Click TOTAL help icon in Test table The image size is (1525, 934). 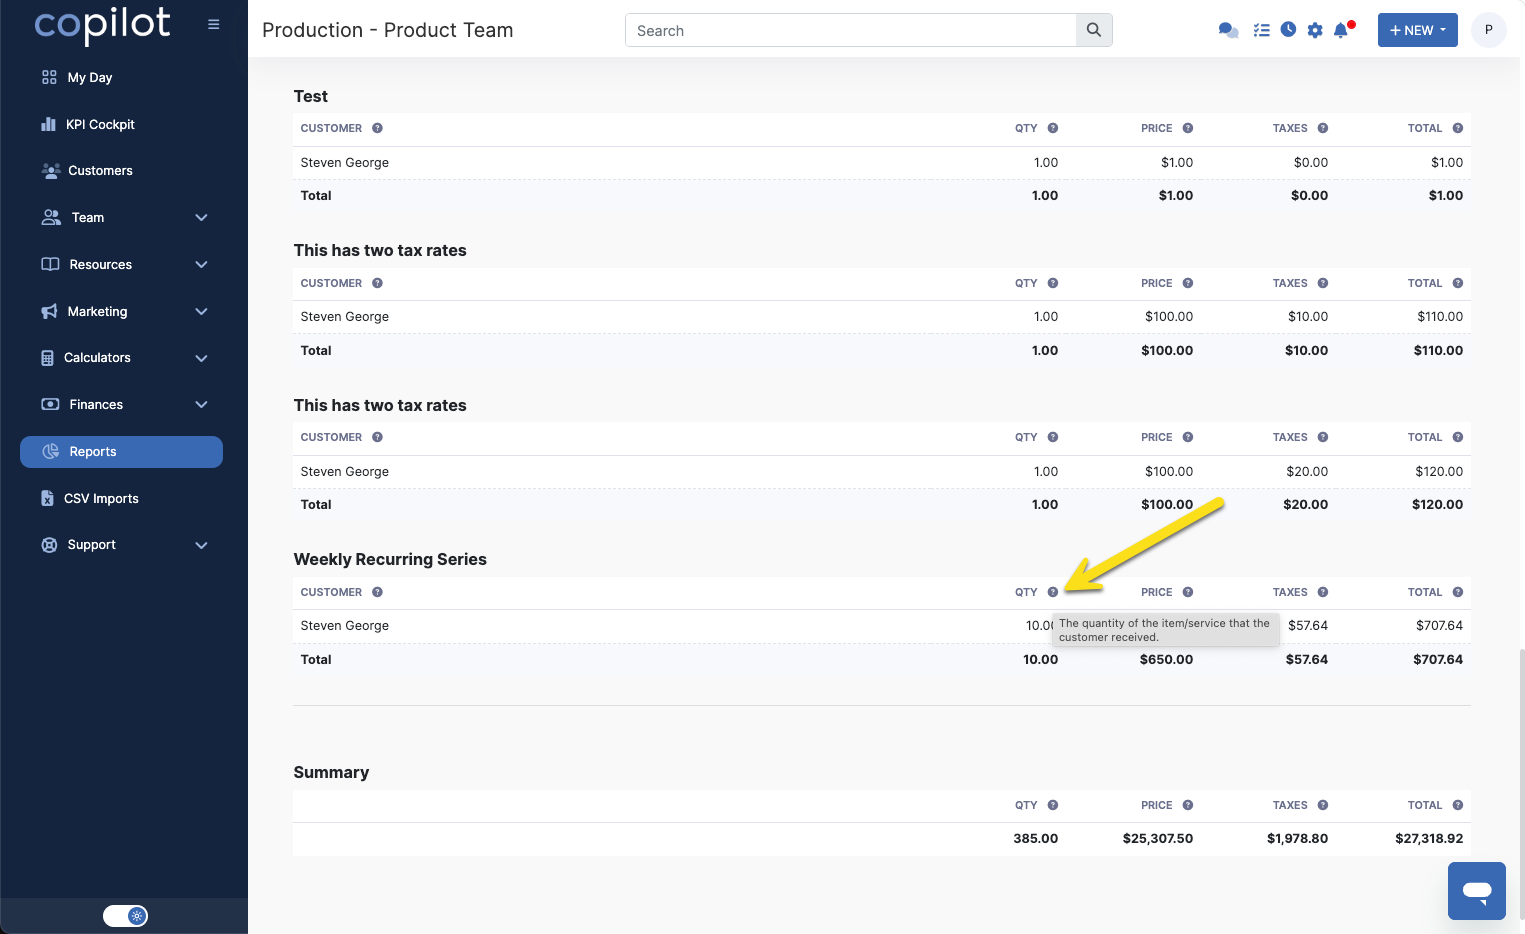click(x=1458, y=128)
